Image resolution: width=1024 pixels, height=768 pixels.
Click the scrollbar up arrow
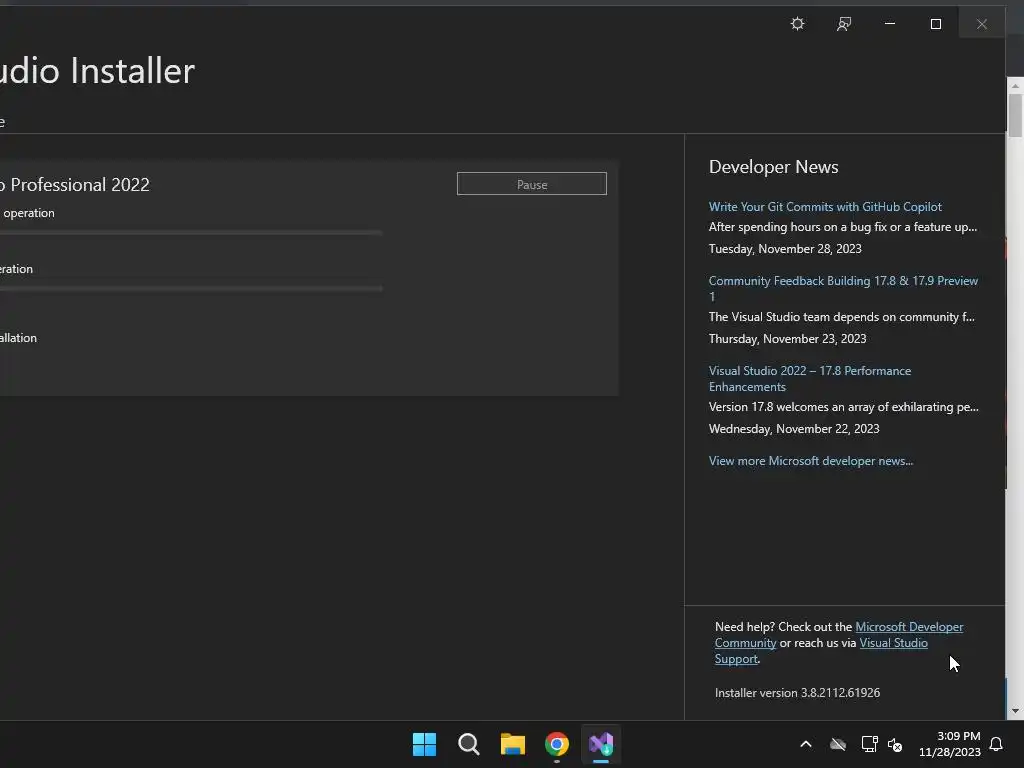1015,86
